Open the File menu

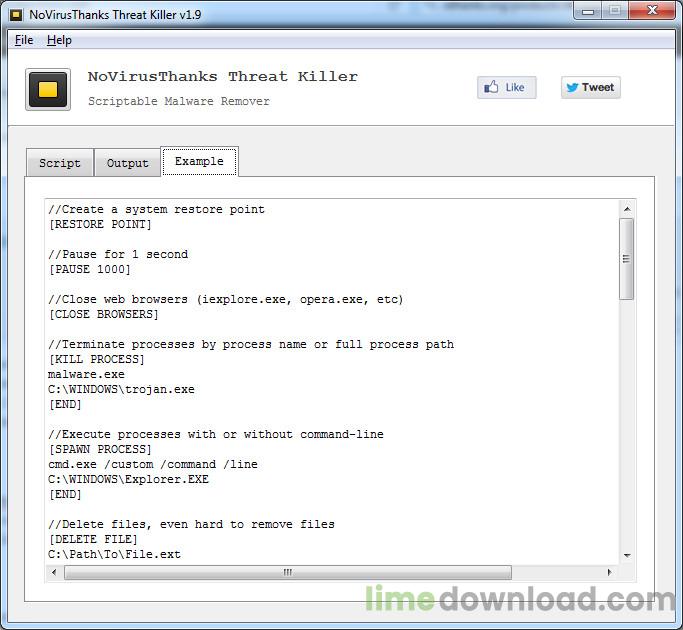click(24, 40)
